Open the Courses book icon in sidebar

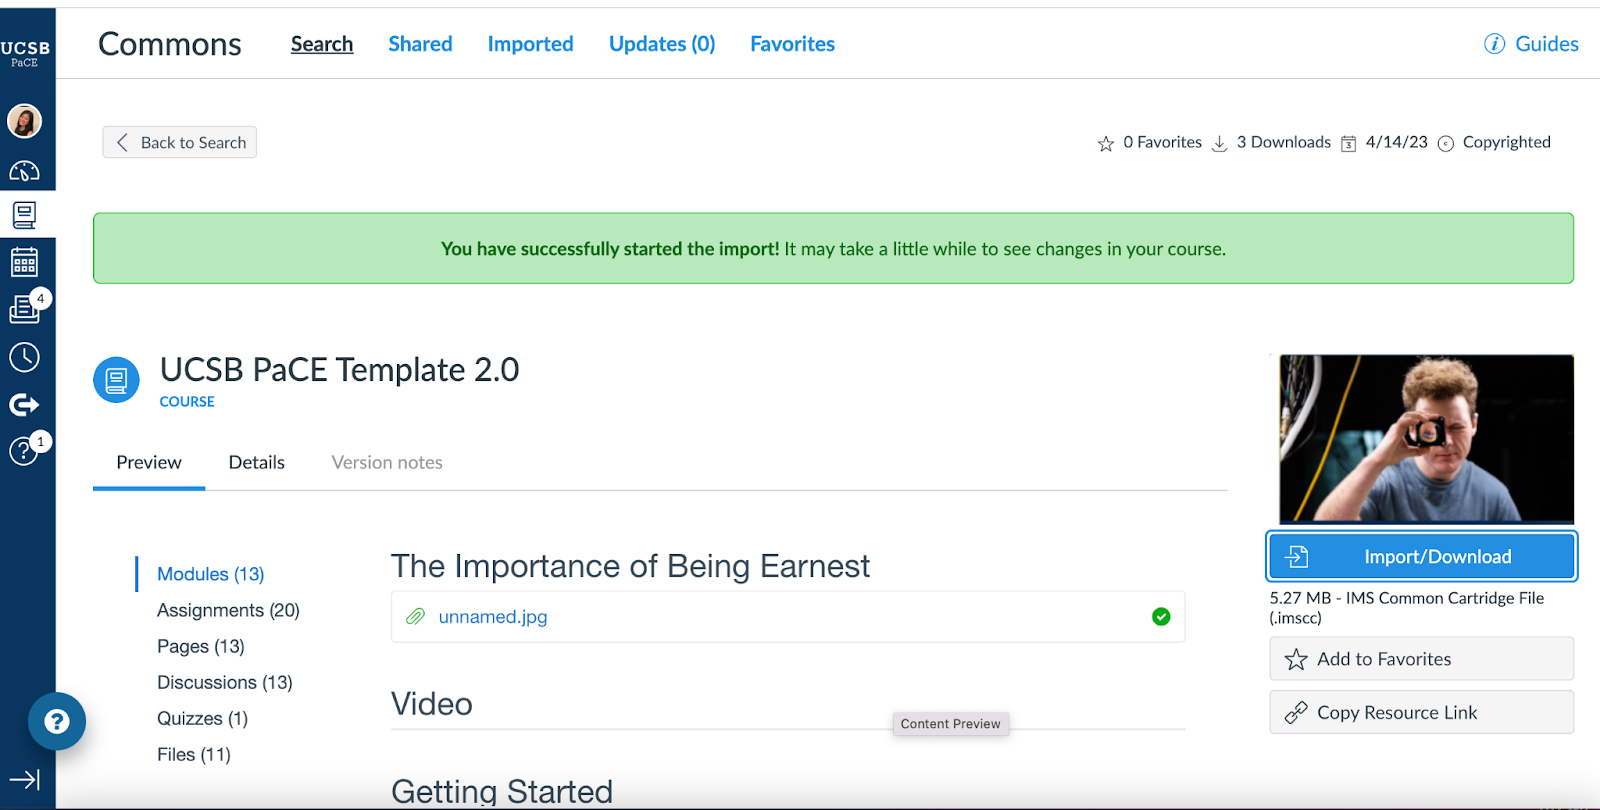(24, 215)
